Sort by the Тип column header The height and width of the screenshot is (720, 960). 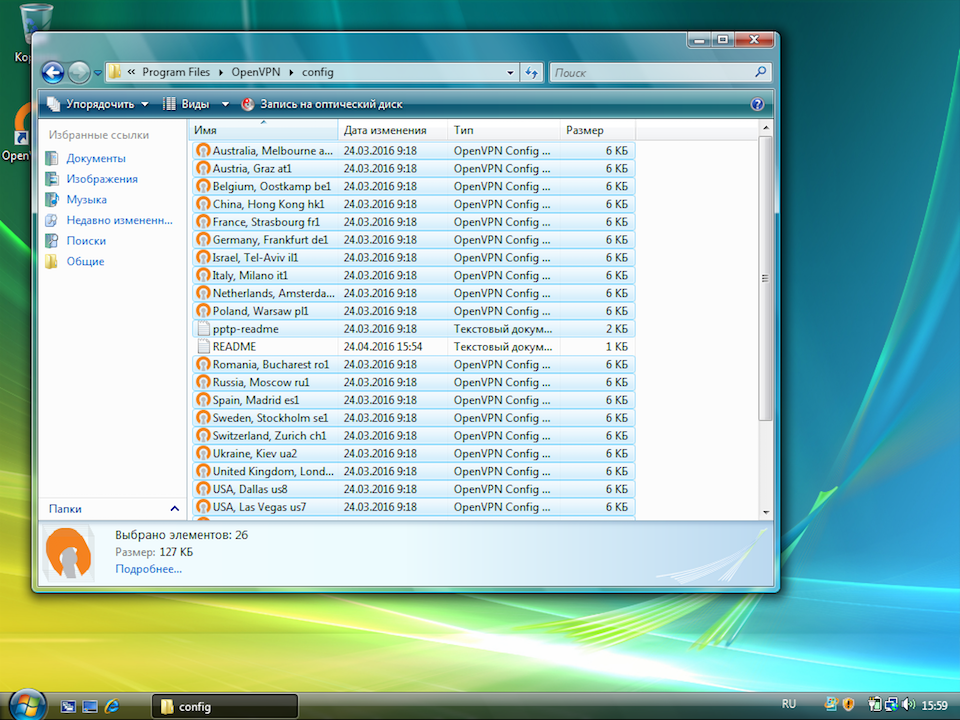pyautogui.click(x=503, y=130)
